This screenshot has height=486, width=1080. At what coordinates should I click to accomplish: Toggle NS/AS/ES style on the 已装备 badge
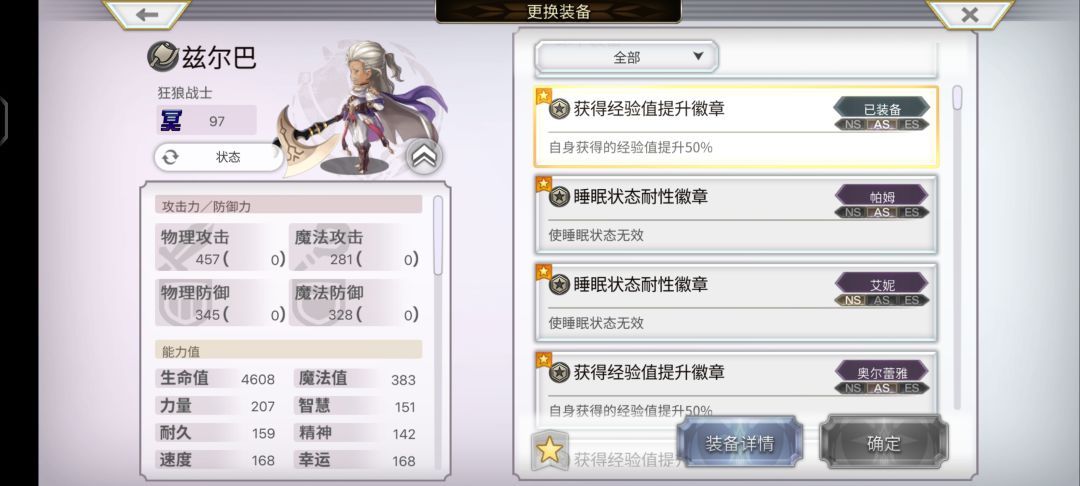[882, 125]
